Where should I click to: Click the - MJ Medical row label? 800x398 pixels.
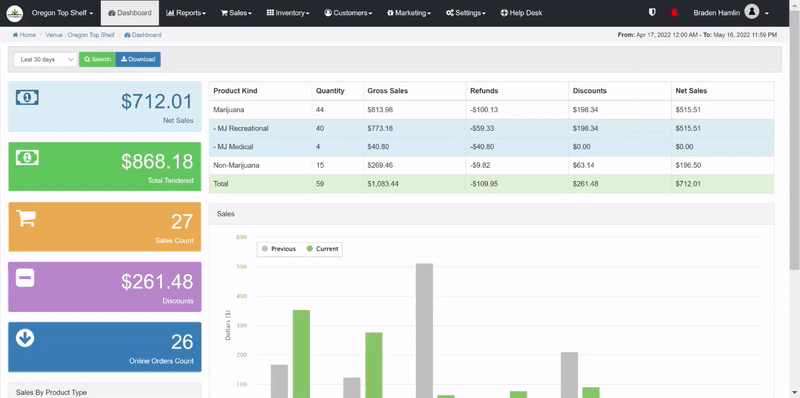[x=233, y=146]
